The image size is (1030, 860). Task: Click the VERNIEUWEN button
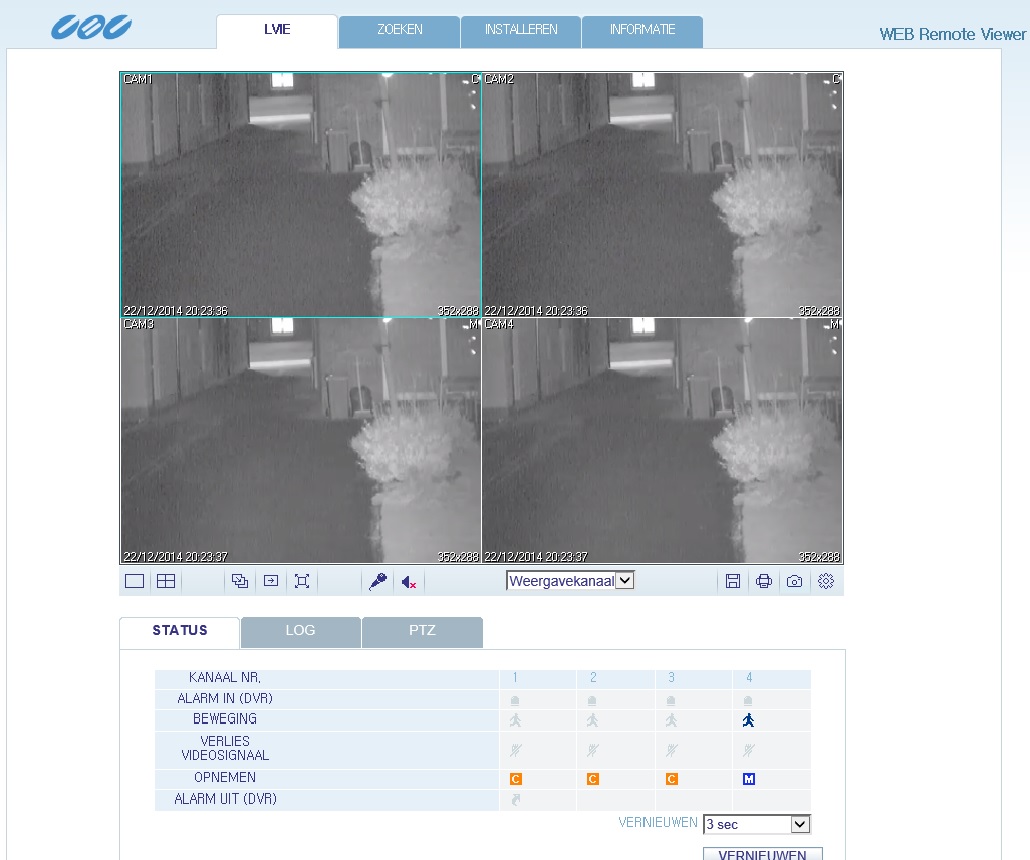[x=763, y=854]
